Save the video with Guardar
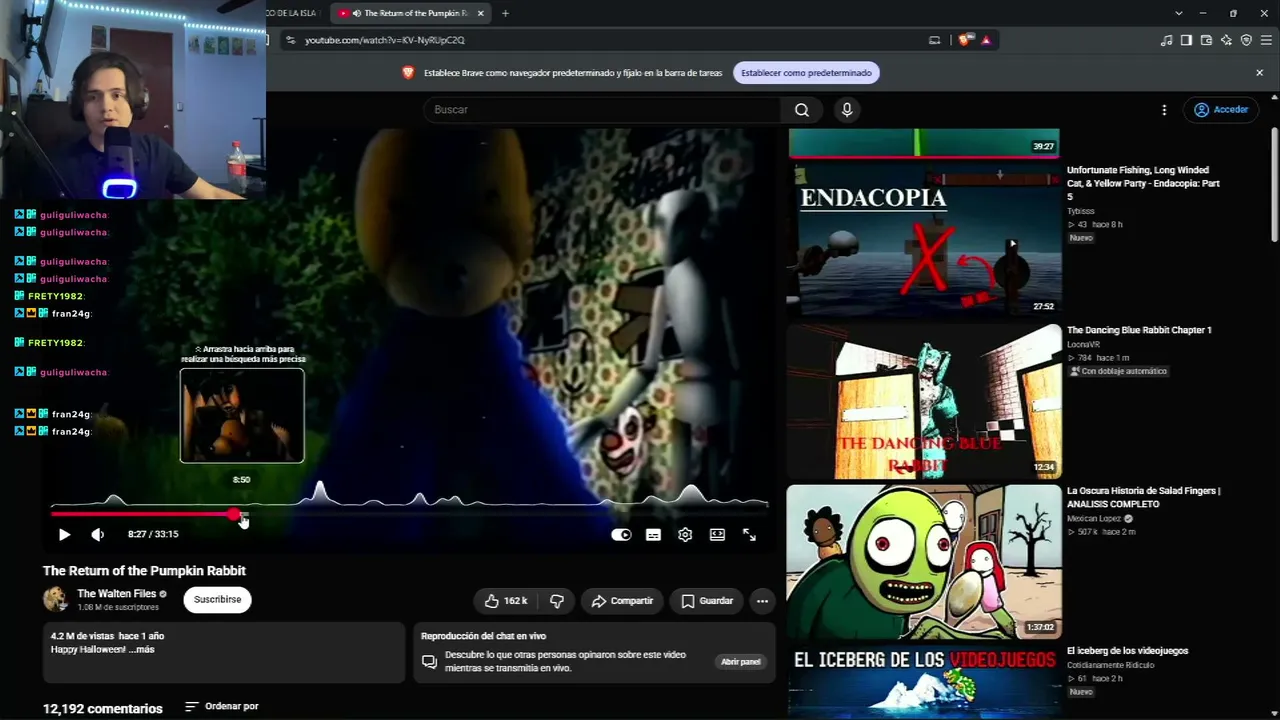 (x=707, y=601)
